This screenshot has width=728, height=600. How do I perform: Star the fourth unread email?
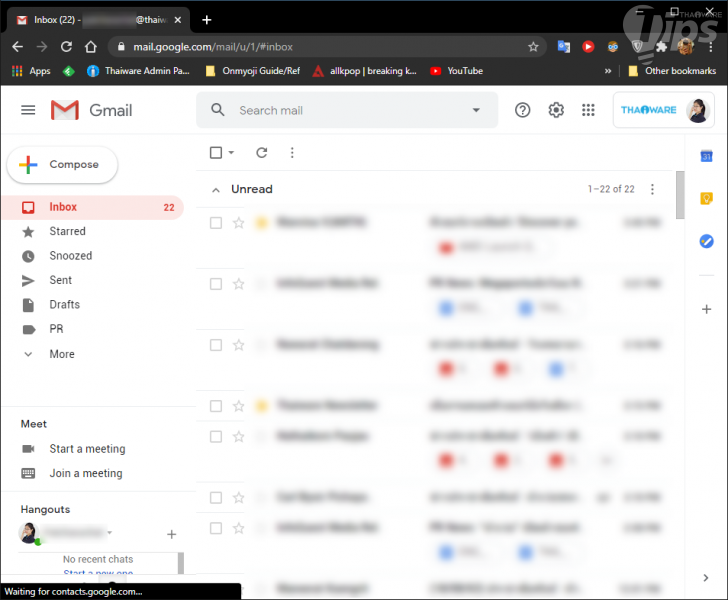point(239,406)
